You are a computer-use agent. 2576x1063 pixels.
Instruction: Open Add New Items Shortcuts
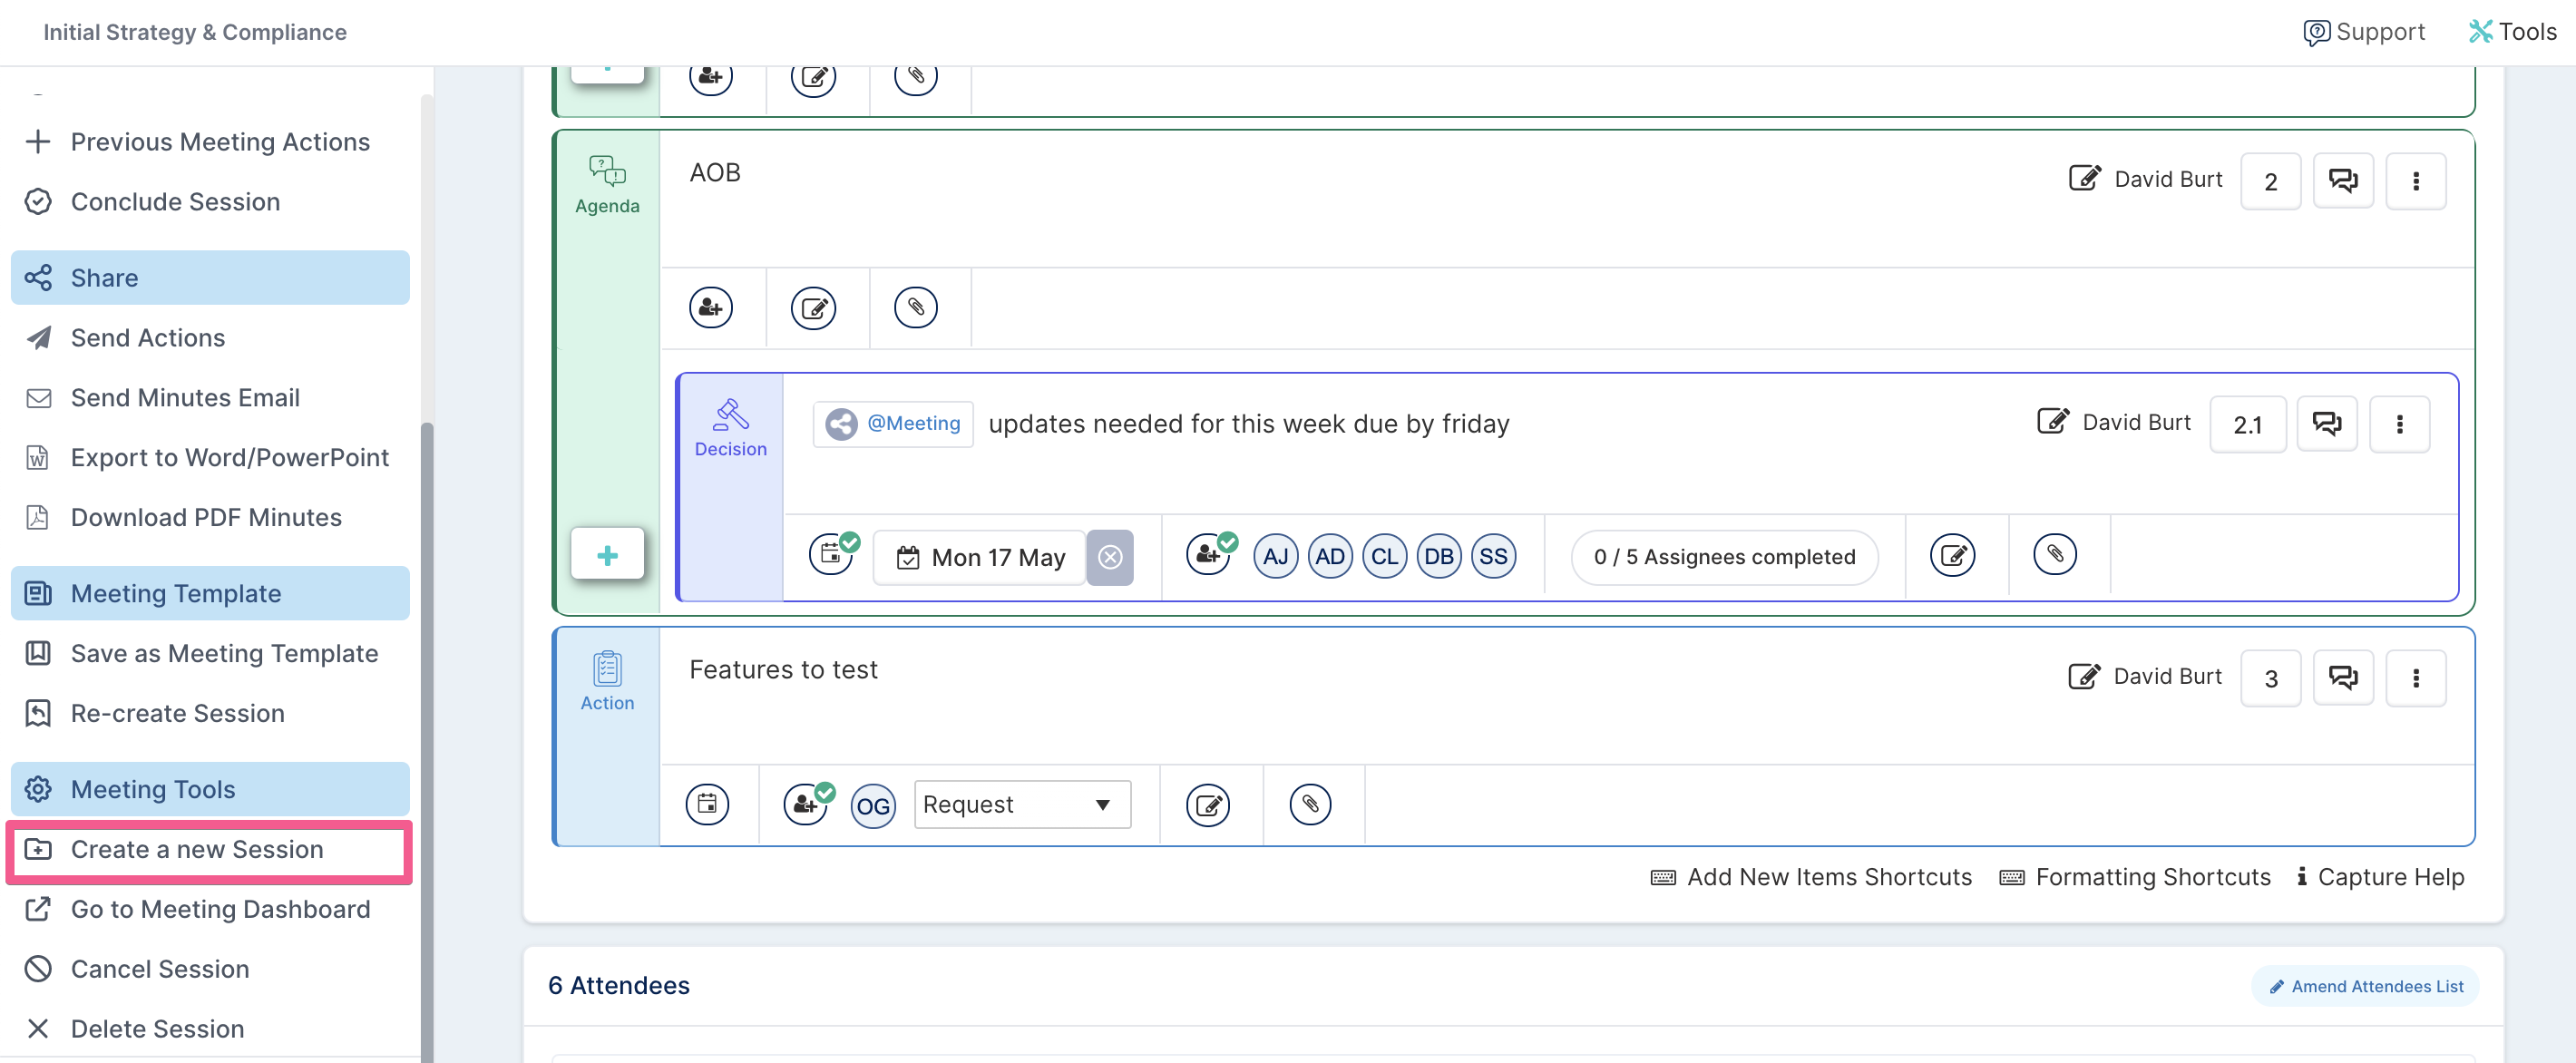point(1811,877)
